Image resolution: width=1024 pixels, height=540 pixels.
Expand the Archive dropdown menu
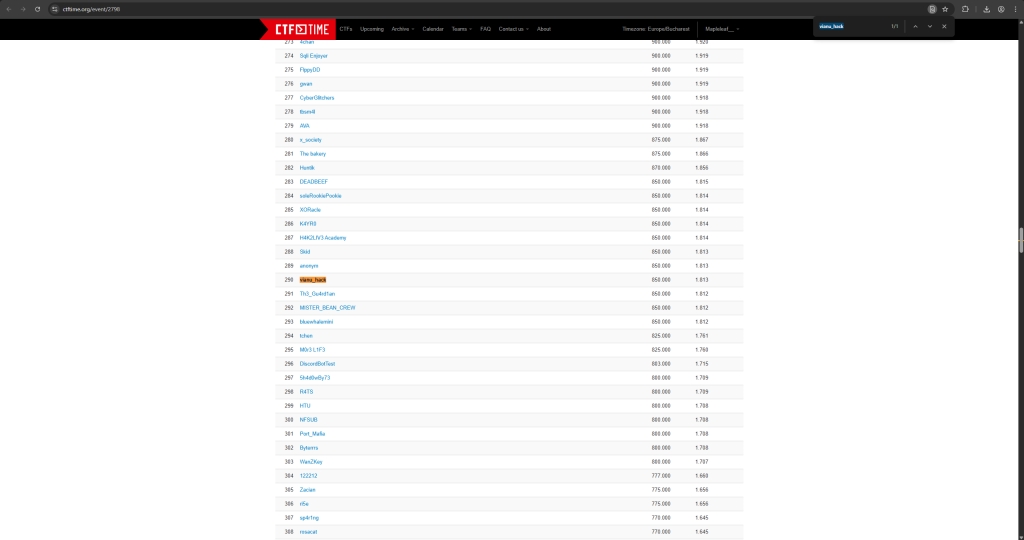tap(402, 29)
